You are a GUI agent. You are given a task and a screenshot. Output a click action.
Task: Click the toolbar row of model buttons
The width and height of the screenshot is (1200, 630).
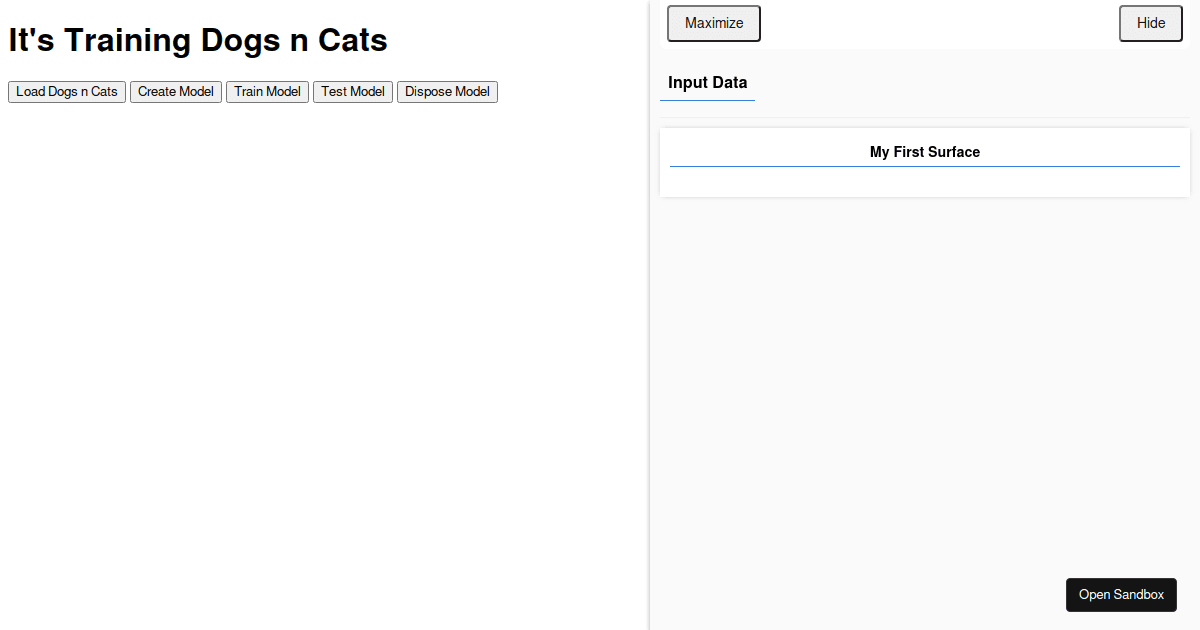click(250, 91)
